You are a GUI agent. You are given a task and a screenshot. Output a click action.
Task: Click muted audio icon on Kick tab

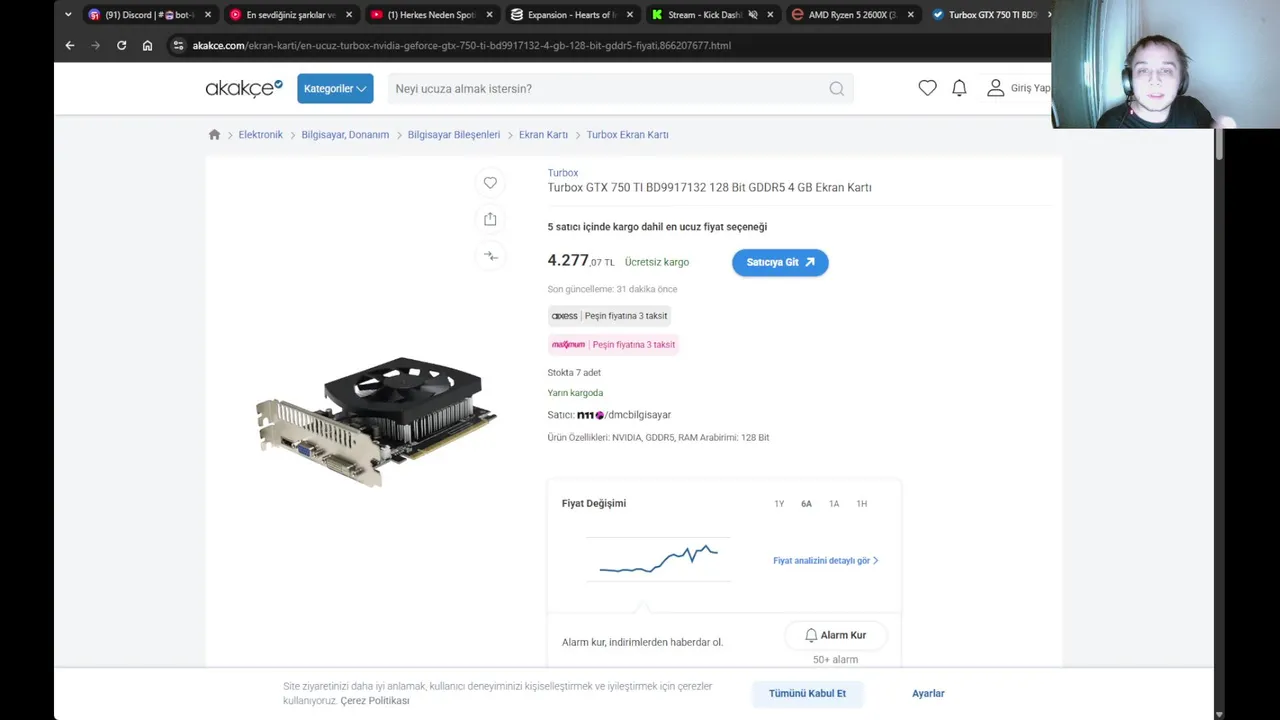pyautogui.click(x=753, y=15)
